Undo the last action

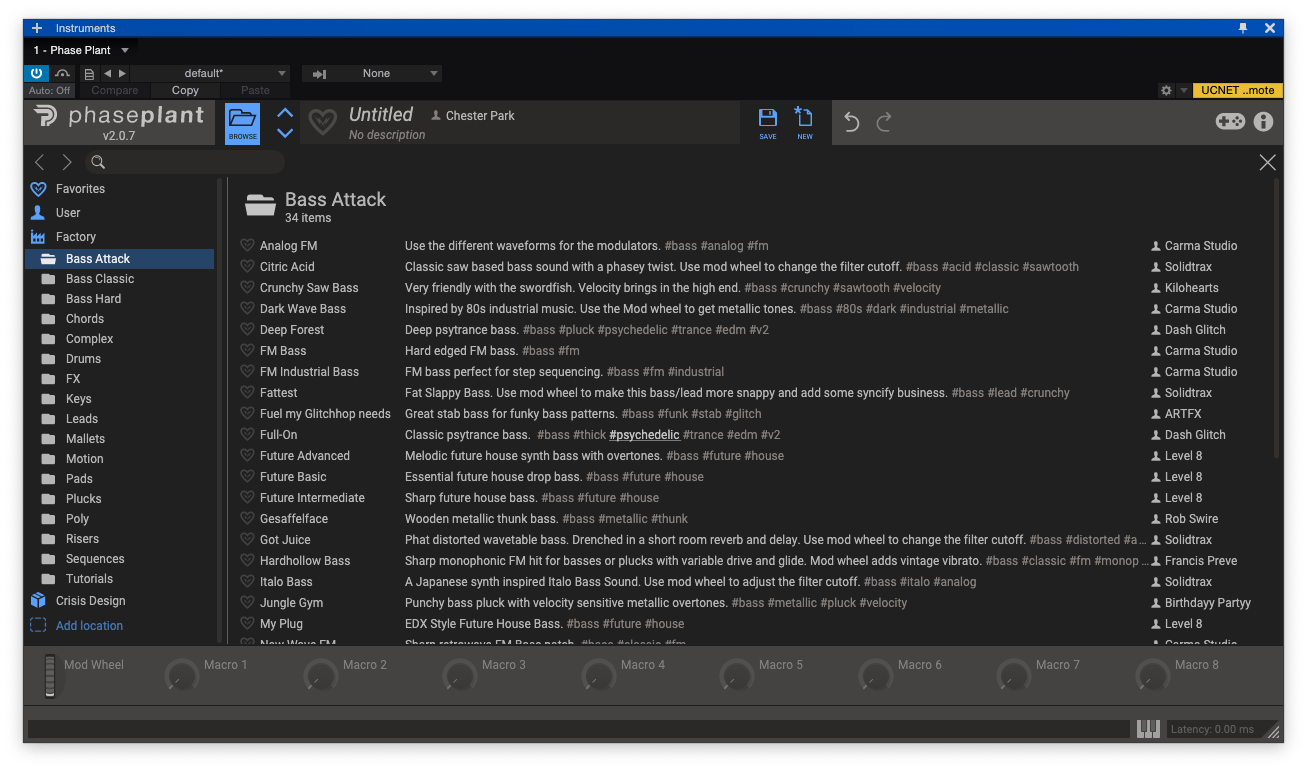[851, 122]
